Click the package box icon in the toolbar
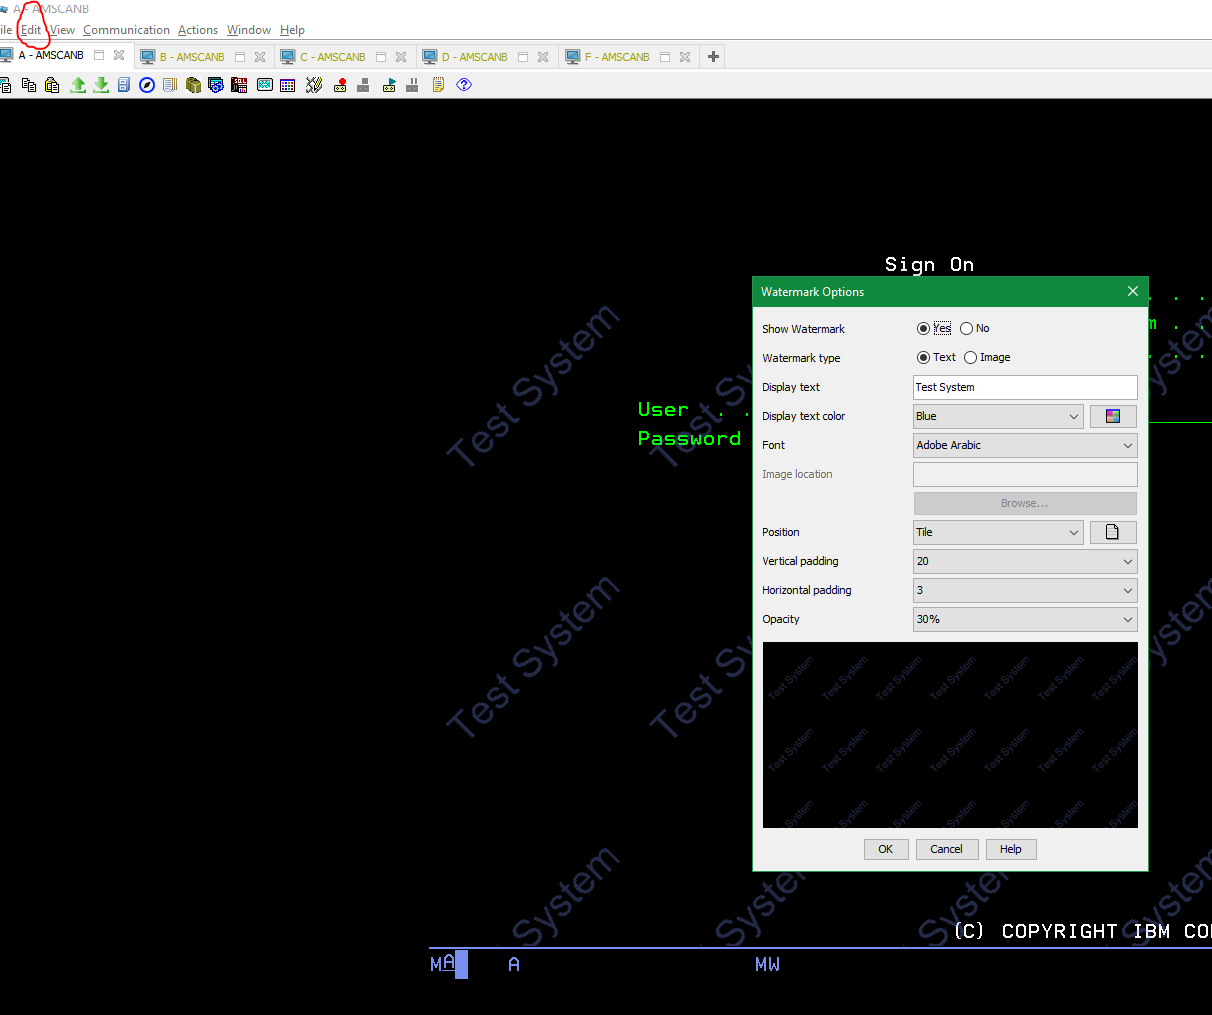The width and height of the screenshot is (1212, 1015). (193, 85)
